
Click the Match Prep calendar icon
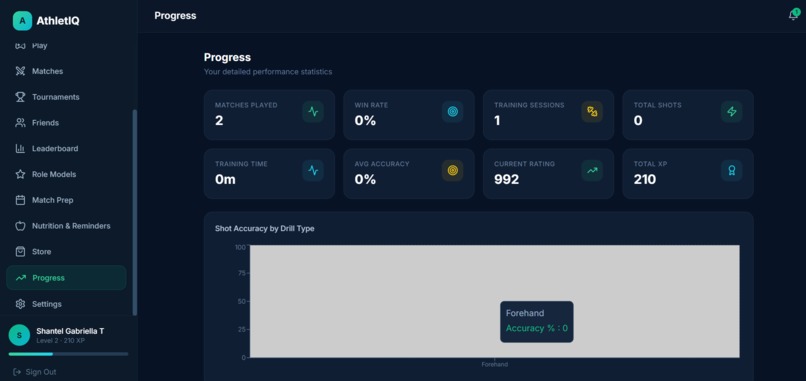click(x=20, y=200)
